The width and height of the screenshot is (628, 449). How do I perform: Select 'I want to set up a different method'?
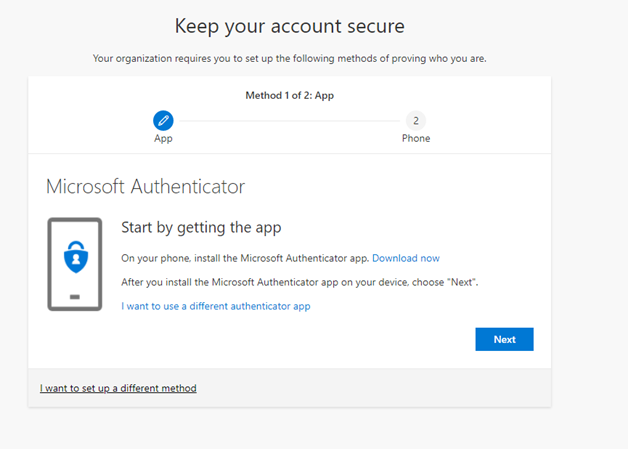[118, 388]
